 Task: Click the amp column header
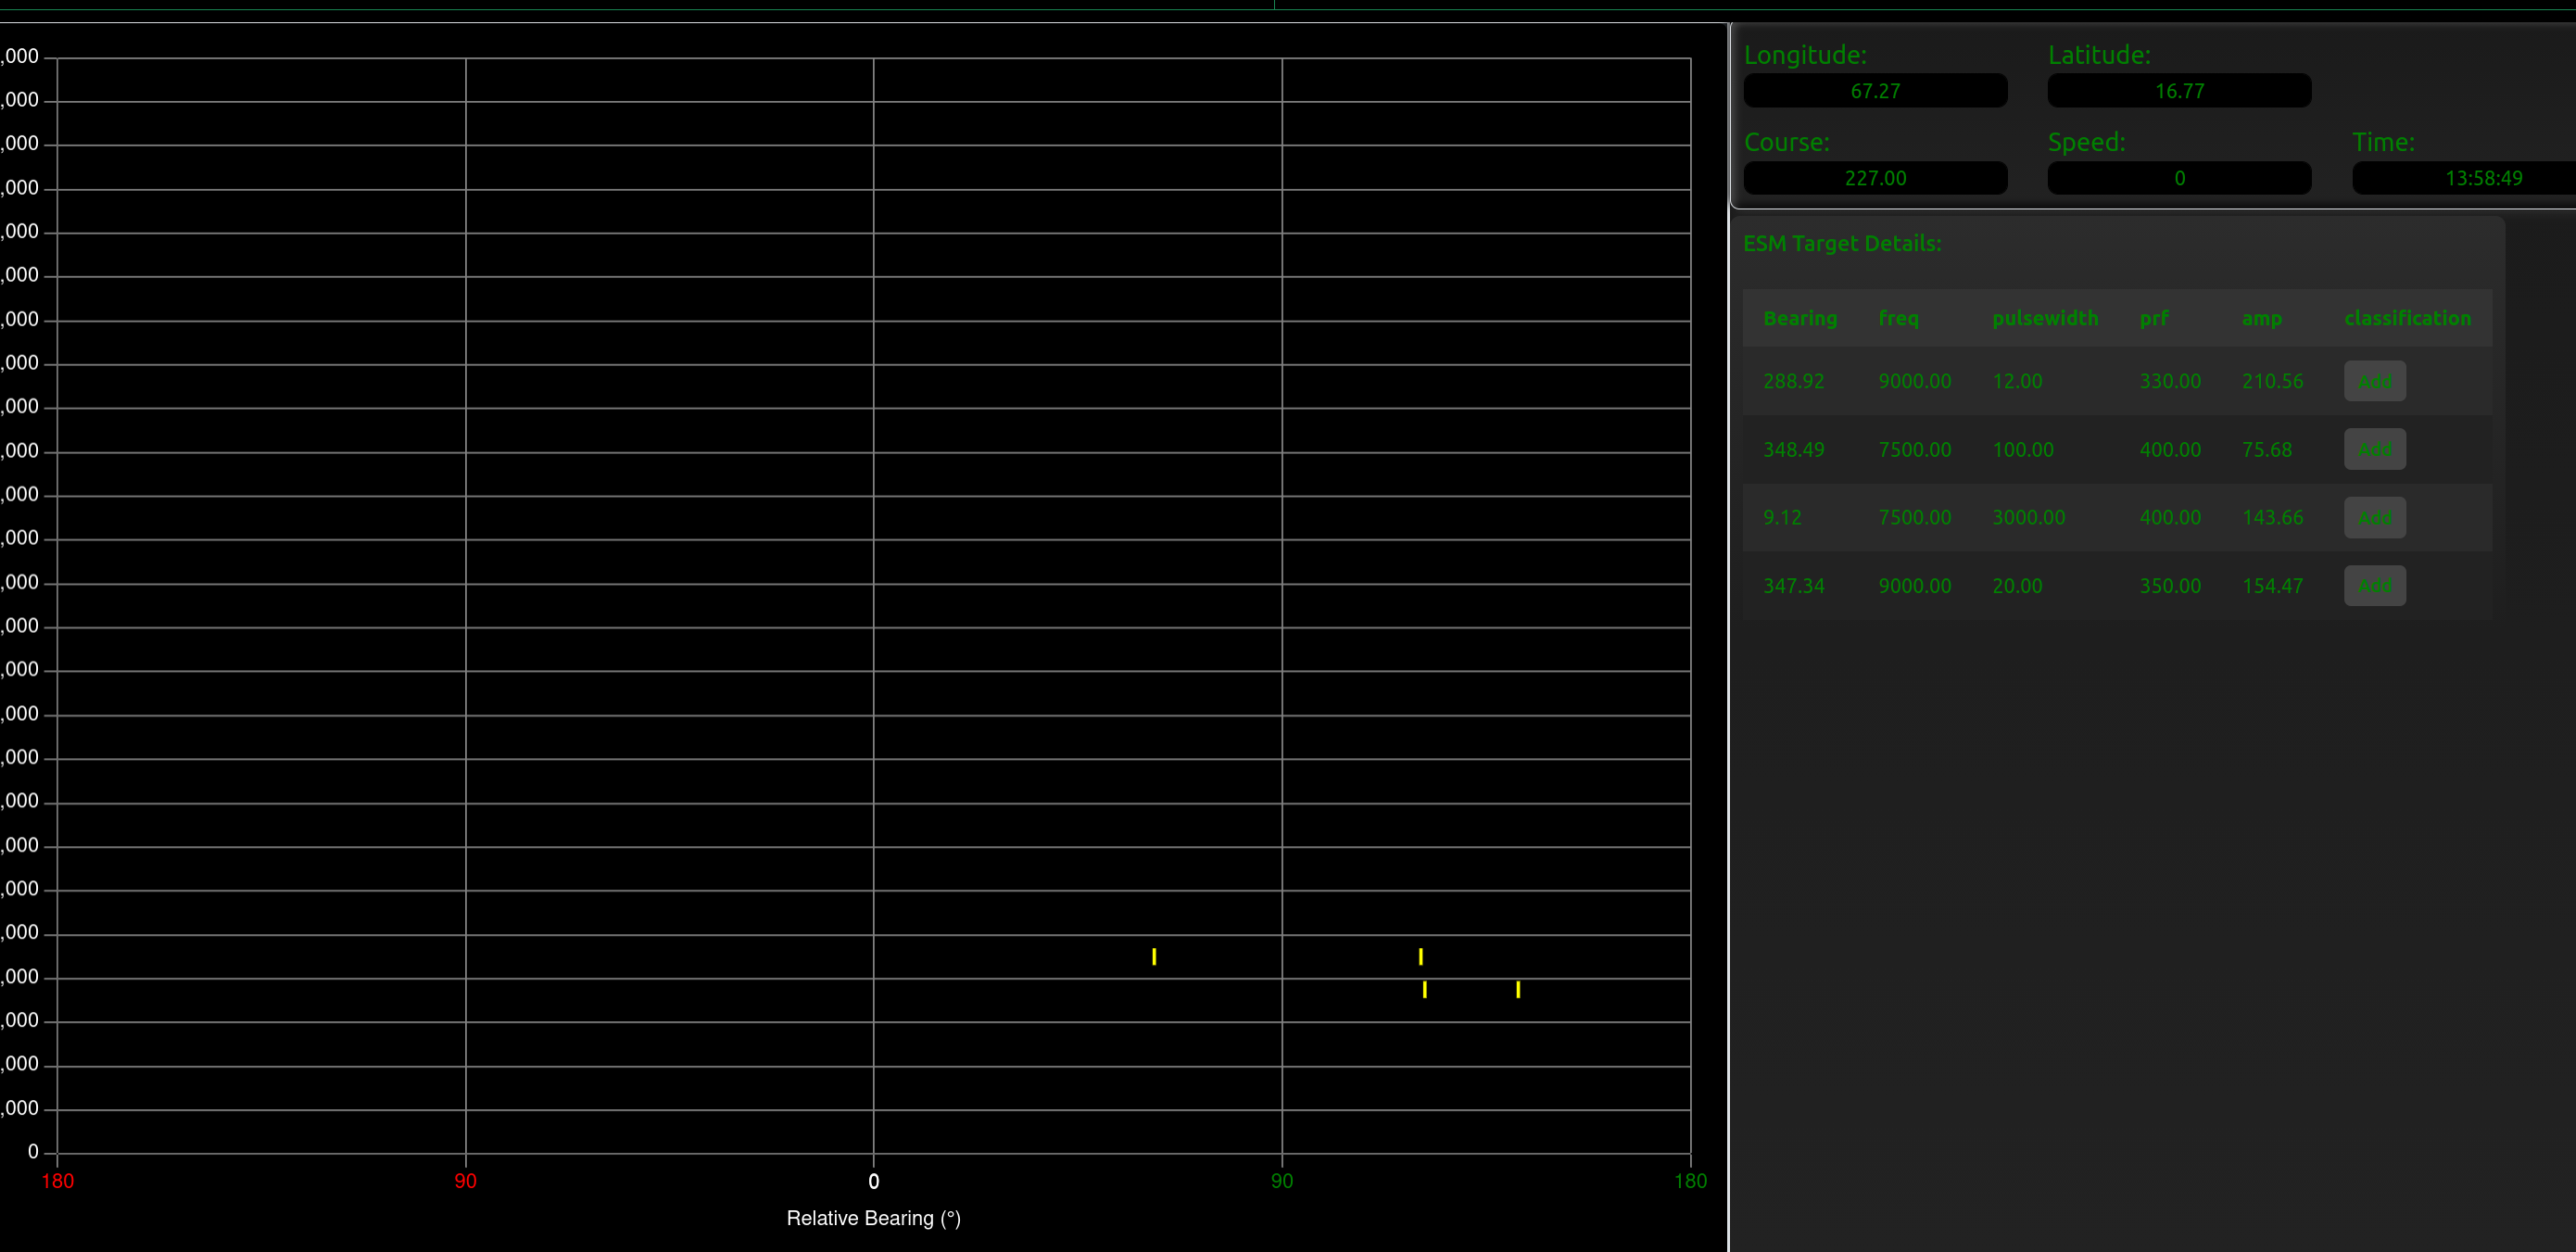pos(2262,318)
